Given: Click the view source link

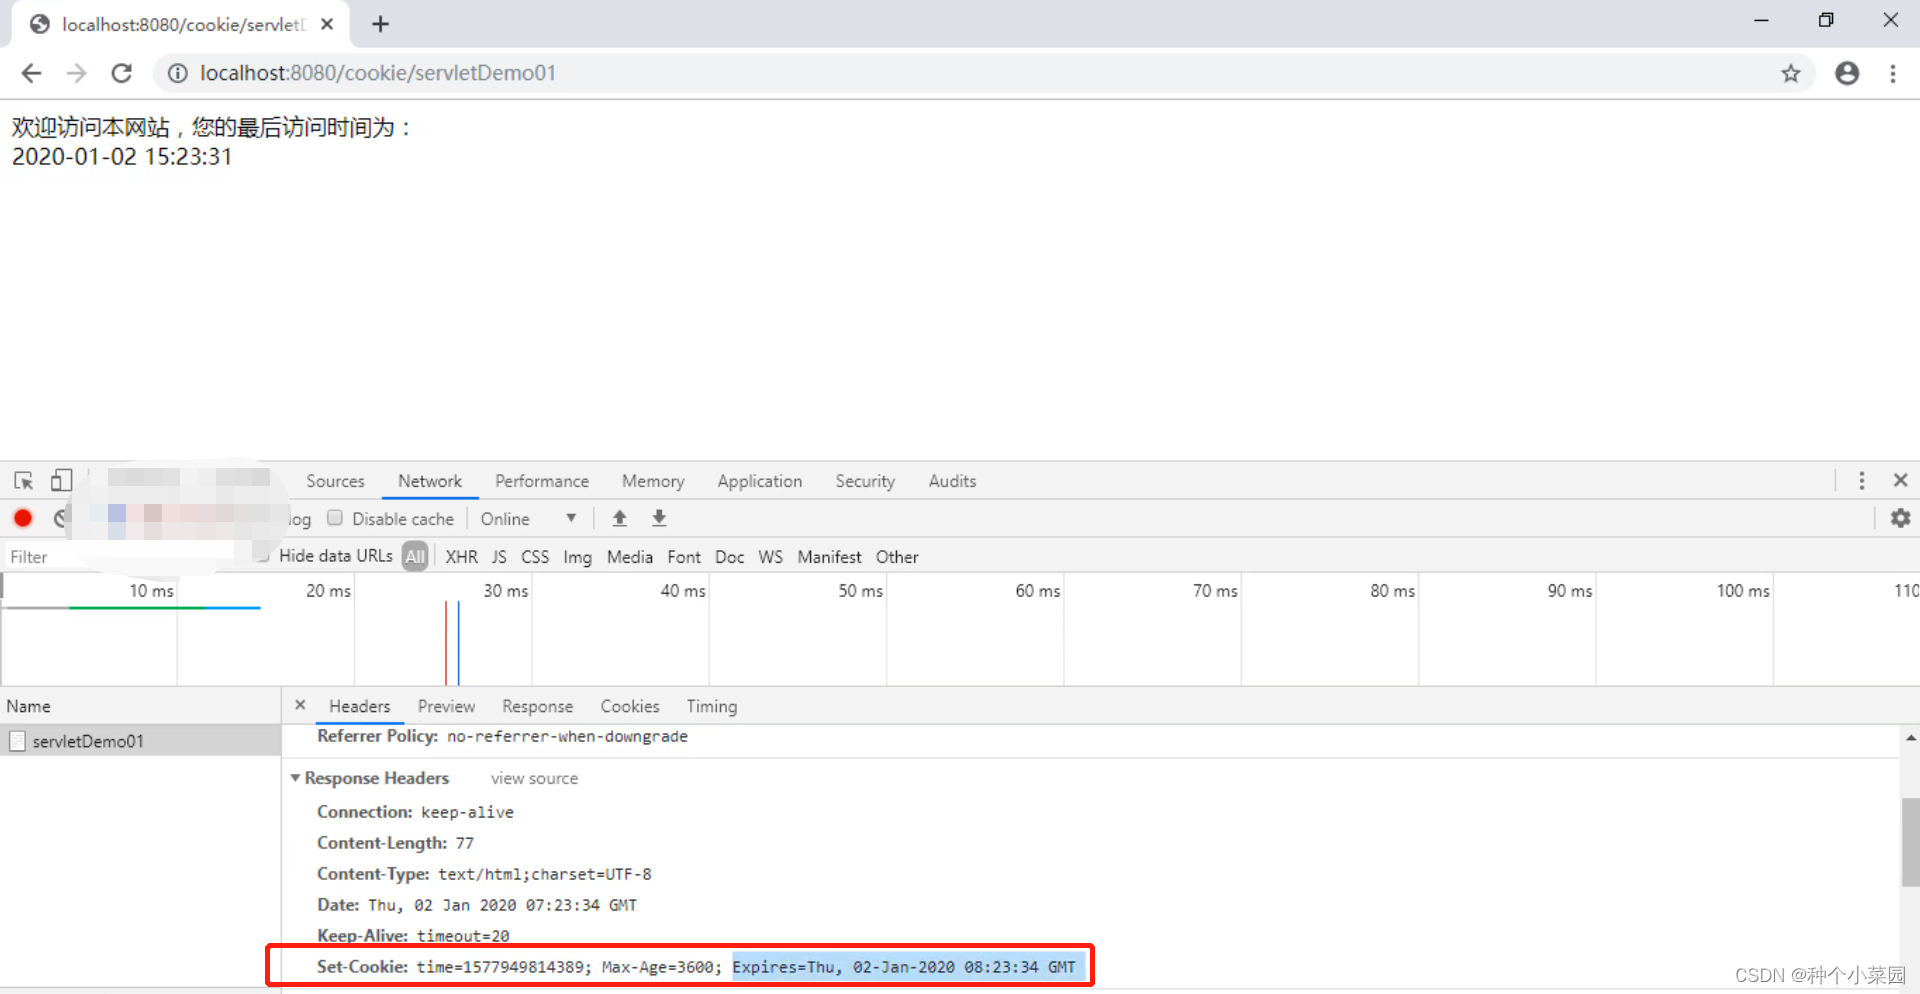Looking at the screenshot, I should coord(533,778).
